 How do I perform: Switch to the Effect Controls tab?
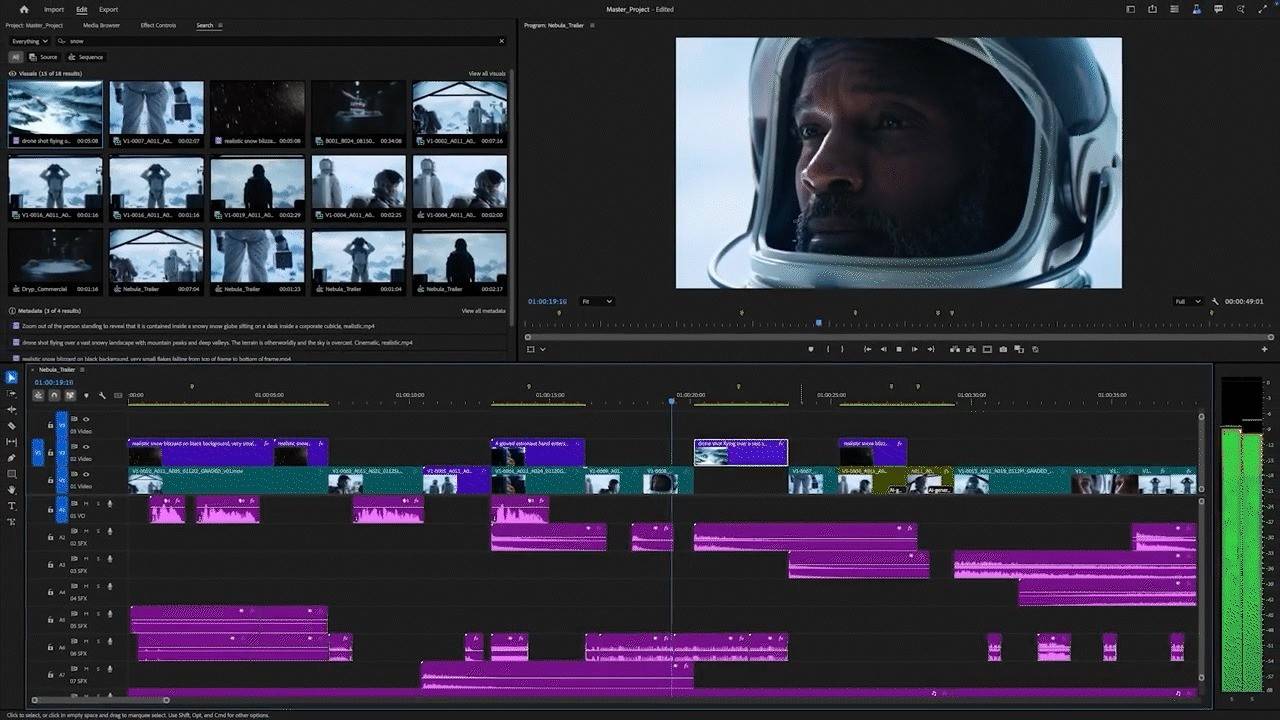(158, 25)
